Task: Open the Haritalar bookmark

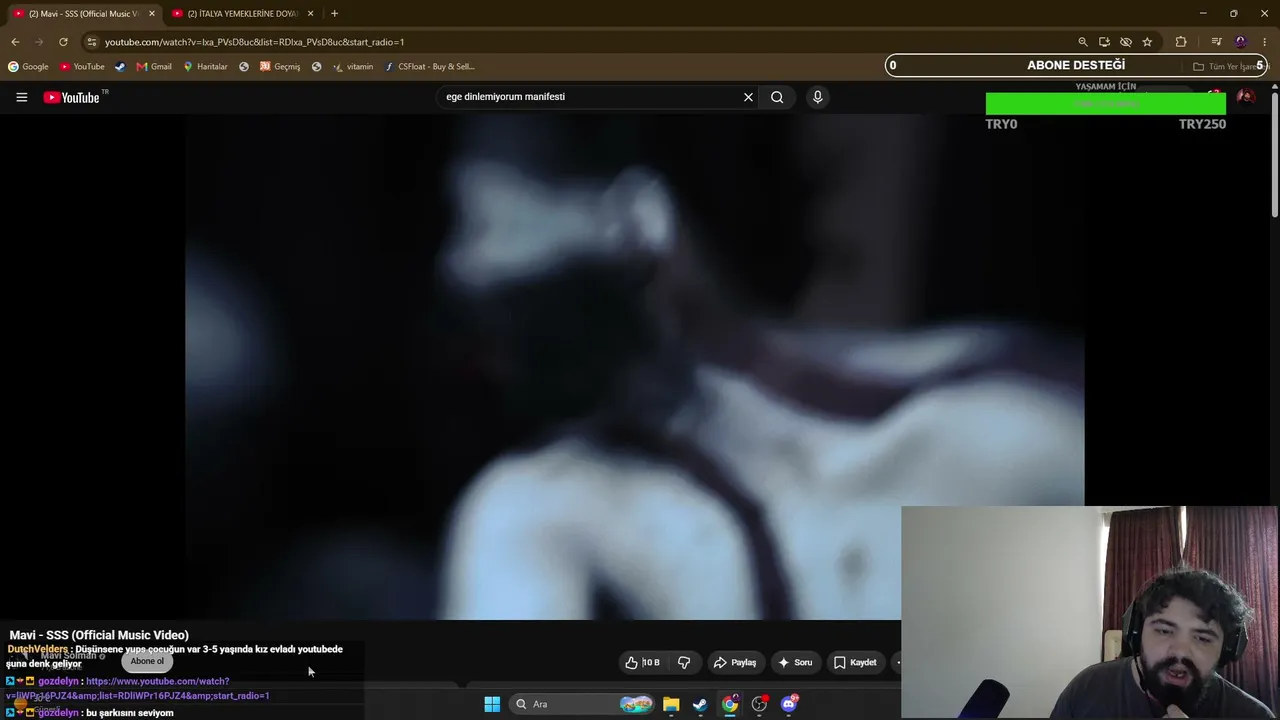Action: (205, 67)
